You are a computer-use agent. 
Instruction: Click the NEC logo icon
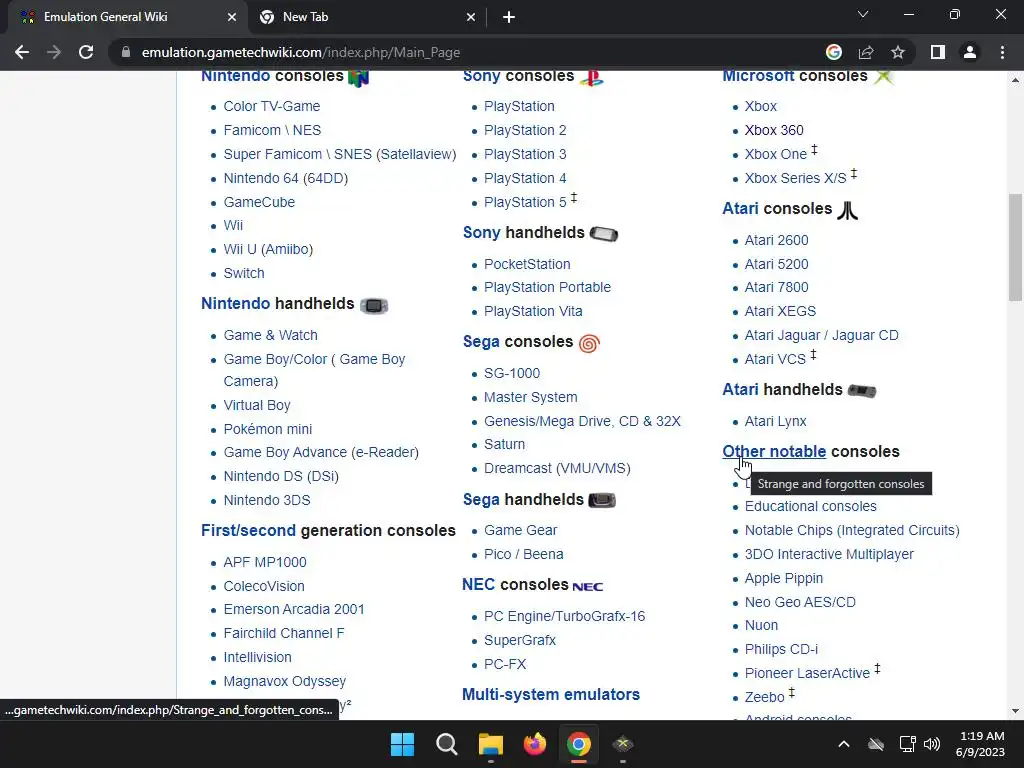(x=588, y=586)
